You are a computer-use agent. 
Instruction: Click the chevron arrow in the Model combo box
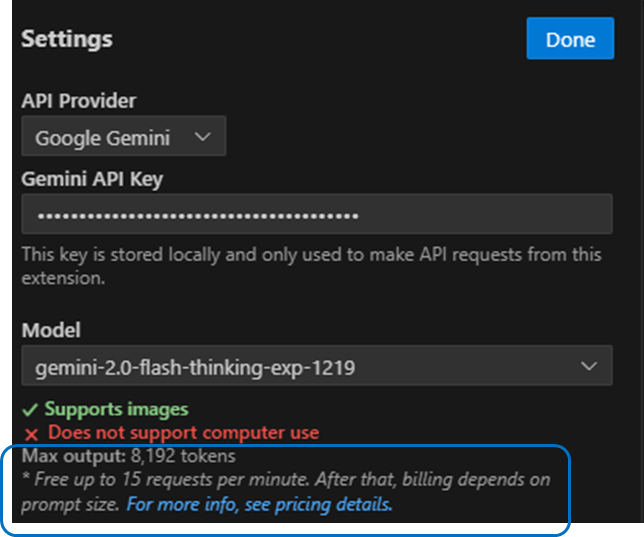coord(588,367)
